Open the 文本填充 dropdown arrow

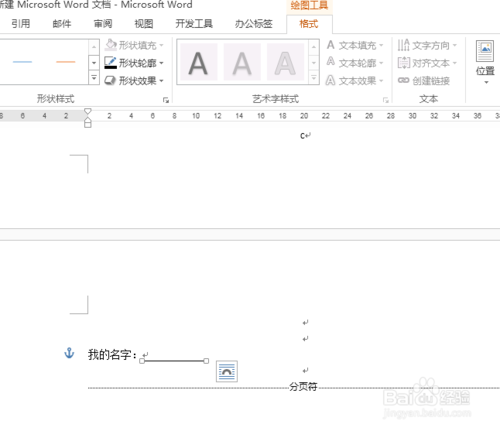click(381, 45)
